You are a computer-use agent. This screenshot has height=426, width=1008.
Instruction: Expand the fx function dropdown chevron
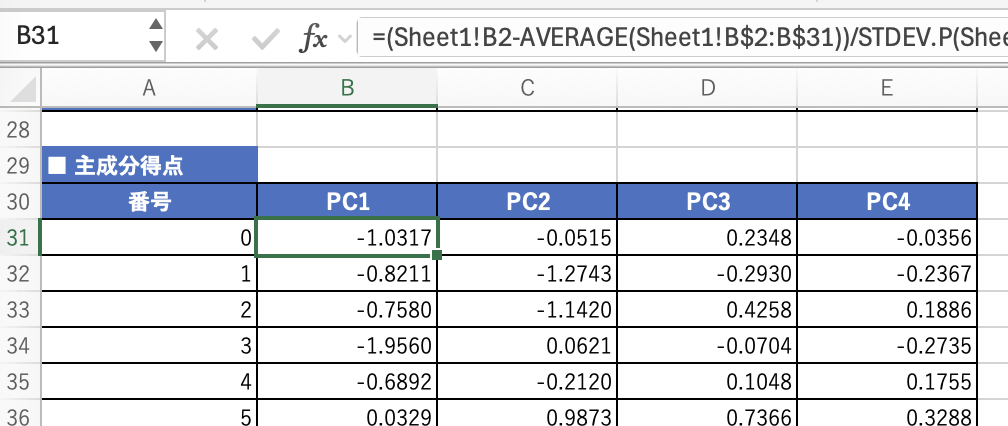(x=346, y=39)
